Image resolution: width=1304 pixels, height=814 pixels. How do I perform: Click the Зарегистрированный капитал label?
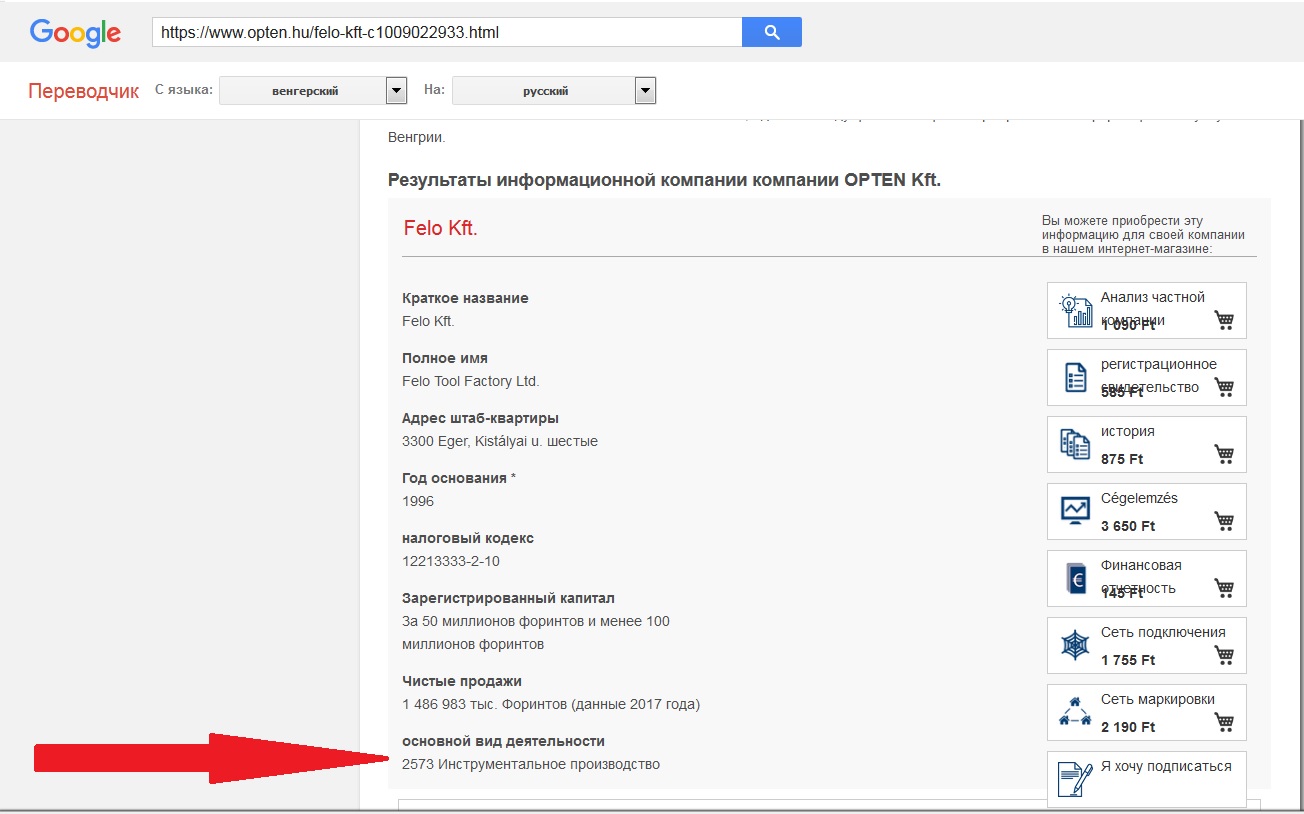[508, 598]
